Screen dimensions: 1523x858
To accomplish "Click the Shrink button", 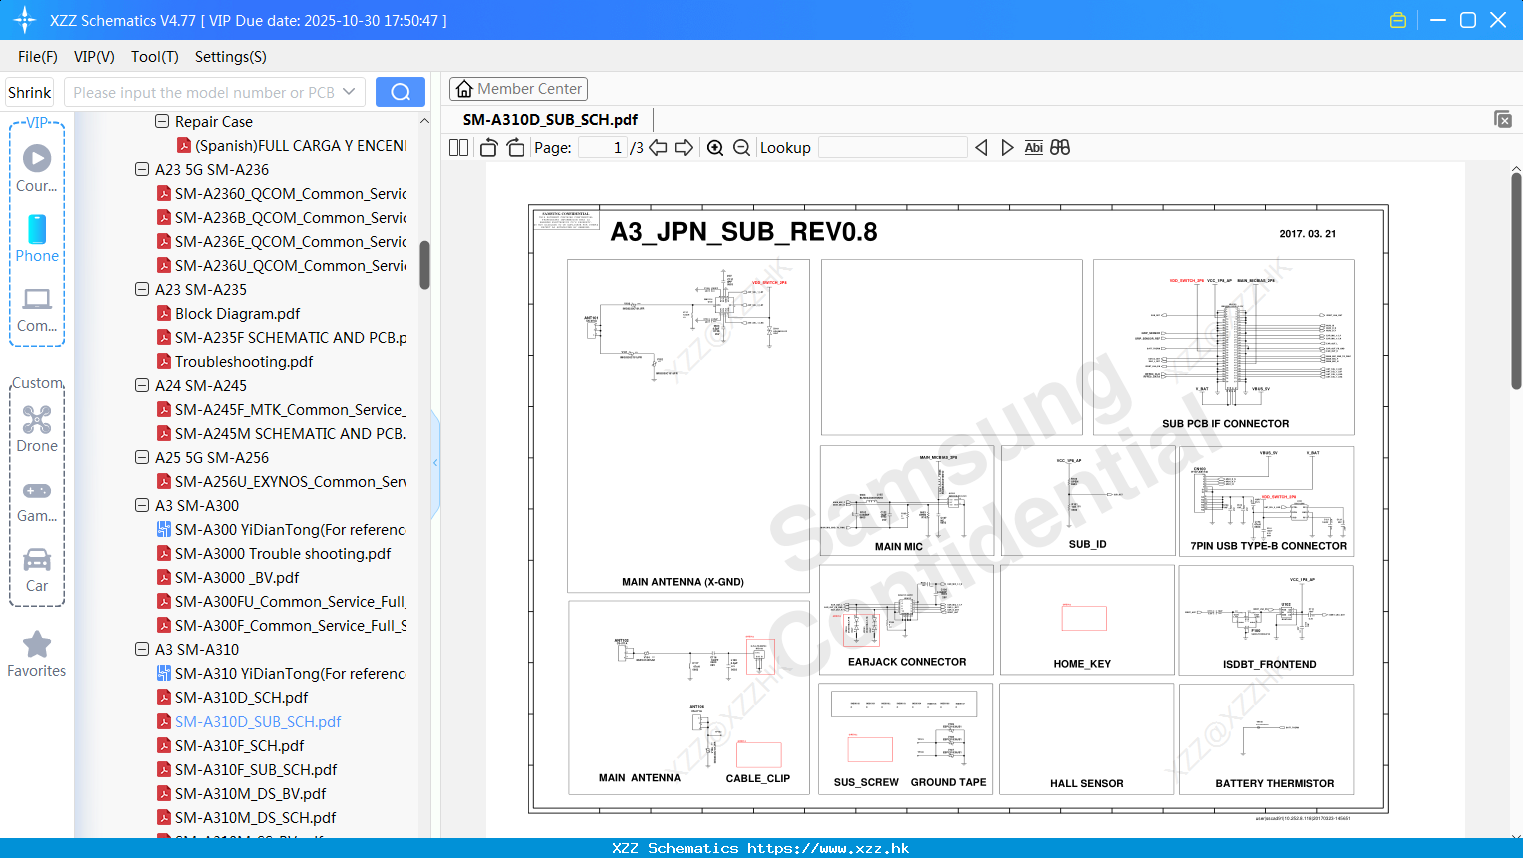I will [x=29, y=92].
